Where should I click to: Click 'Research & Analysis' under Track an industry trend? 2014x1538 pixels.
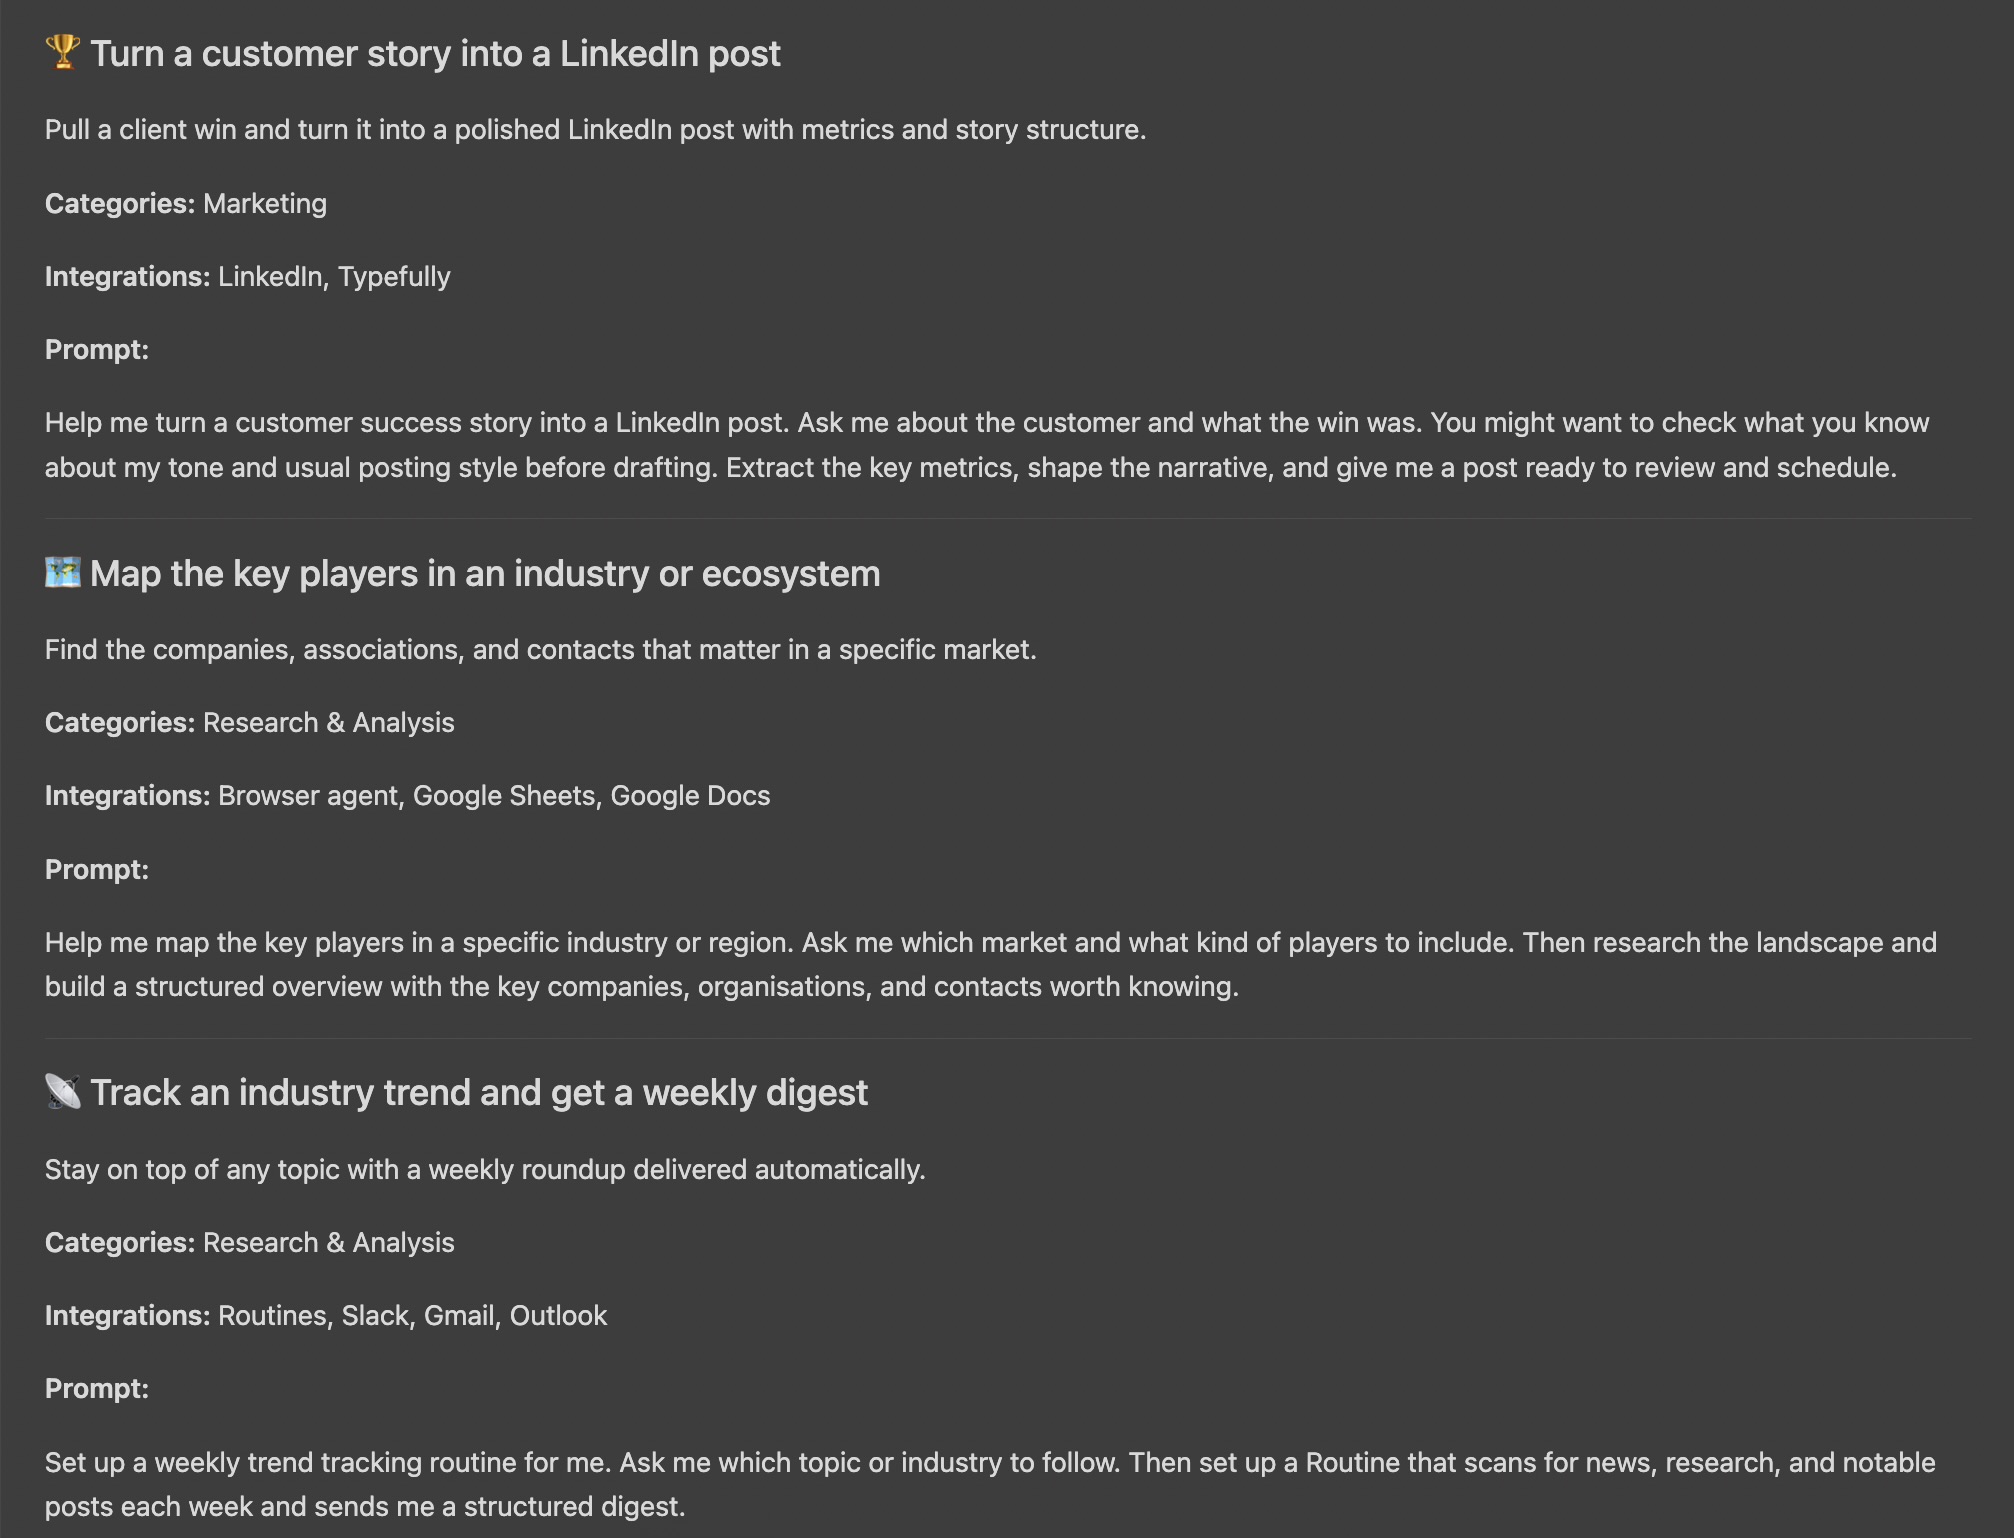pos(328,1243)
